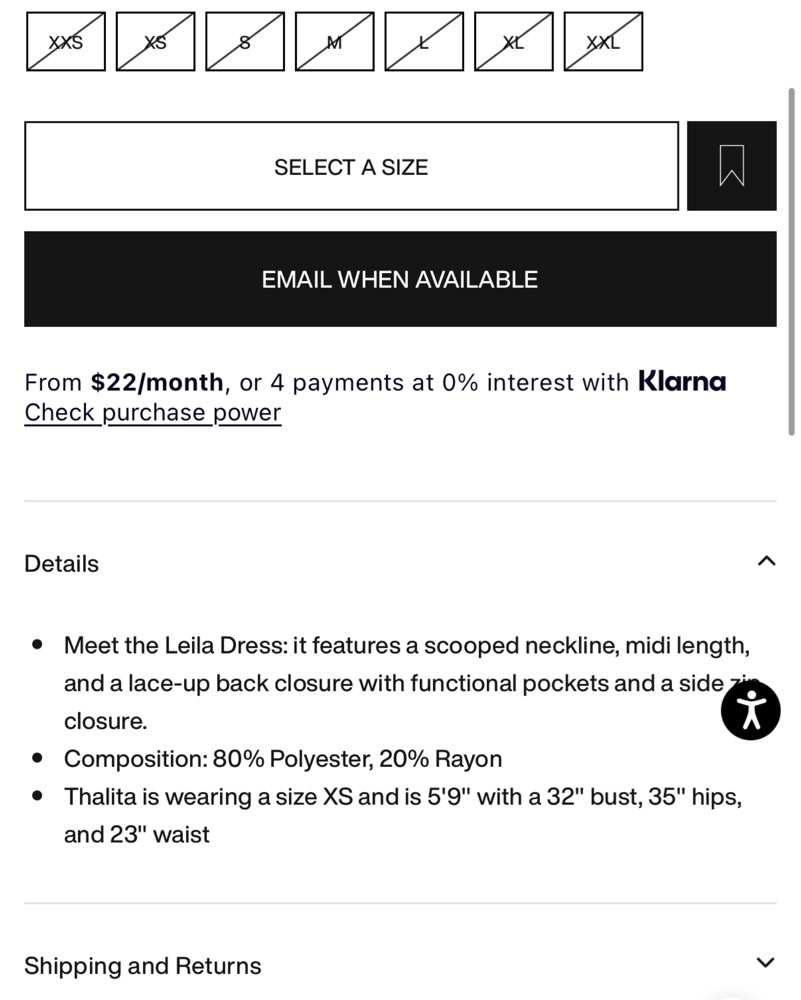Expand Shipping and Returns chevron
The image size is (801, 1000).
pos(766,962)
